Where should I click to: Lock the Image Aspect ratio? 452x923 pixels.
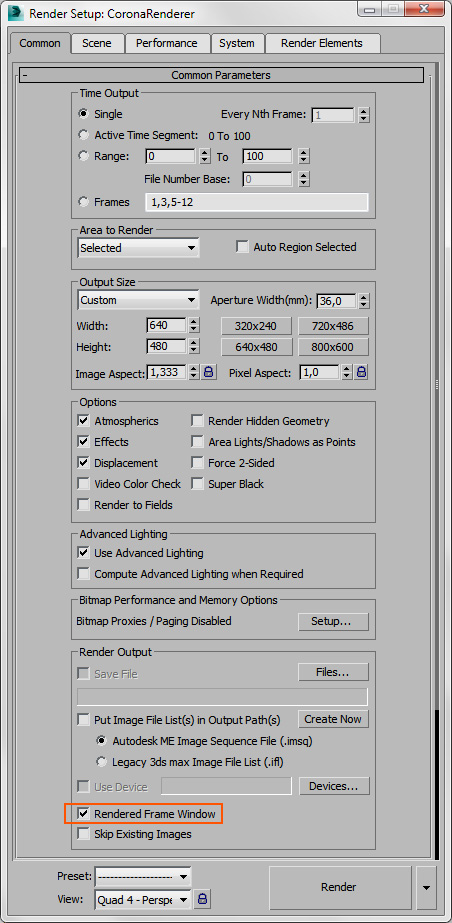click(209, 372)
